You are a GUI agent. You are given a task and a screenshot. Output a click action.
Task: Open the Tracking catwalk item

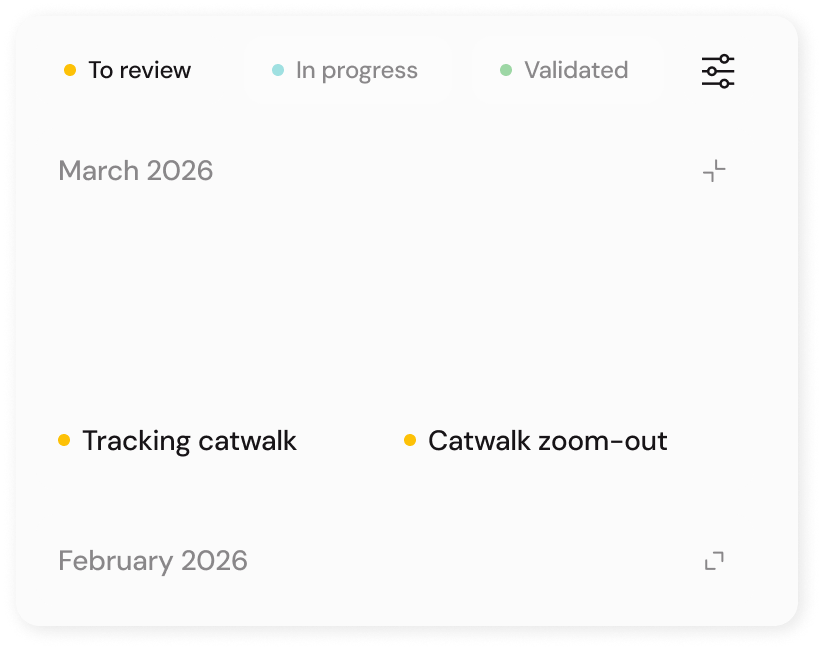[x=189, y=441]
